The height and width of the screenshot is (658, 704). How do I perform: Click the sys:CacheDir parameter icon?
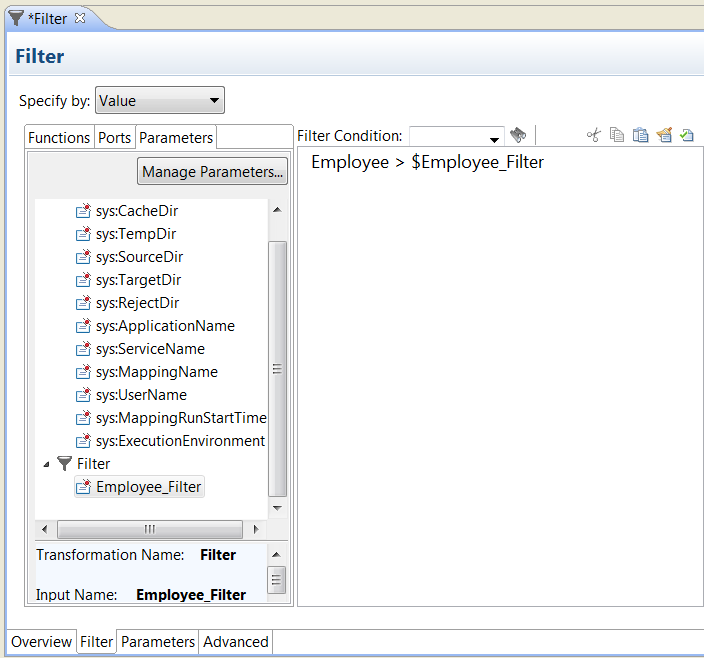pos(84,211)
